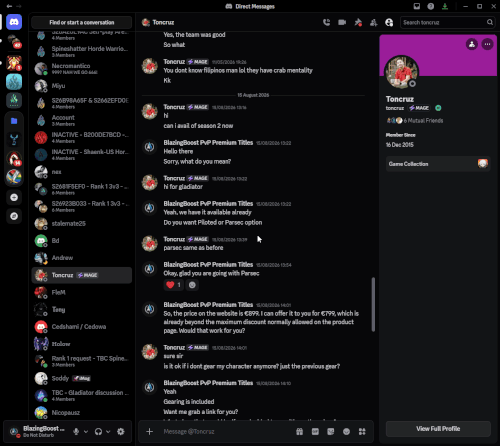Open the nex conversation
Image resolution: width=500 pixels, height=446 pixels.
pyautogui.click(x=82, y=172)
